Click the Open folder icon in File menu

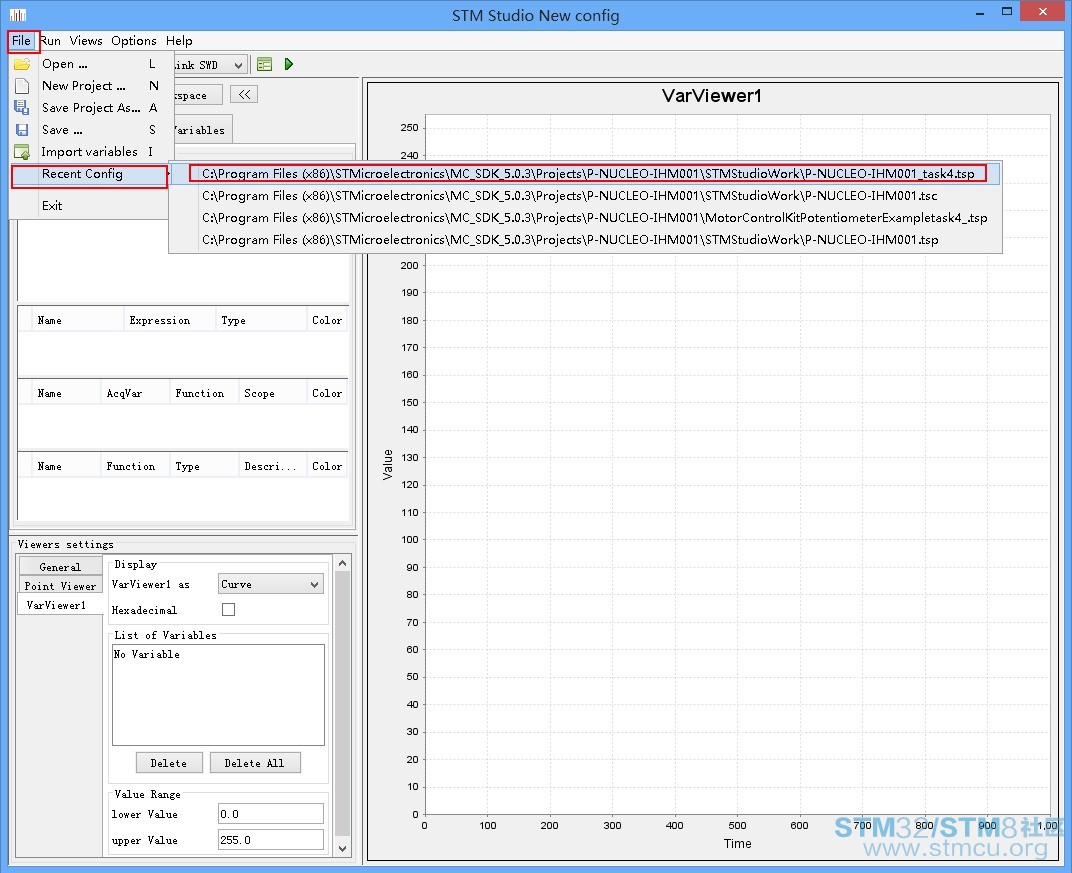pyautogui.click(x=22, y=64)
